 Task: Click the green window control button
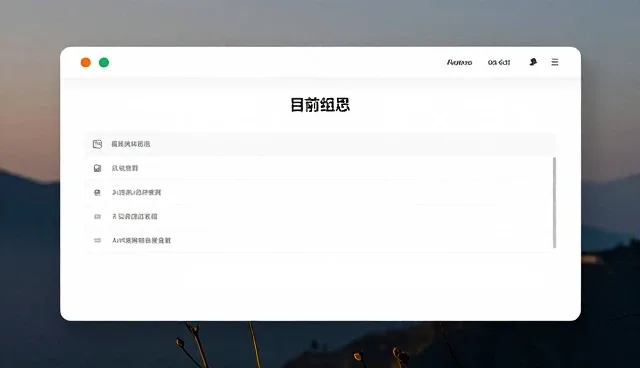[x=104, y=62]
